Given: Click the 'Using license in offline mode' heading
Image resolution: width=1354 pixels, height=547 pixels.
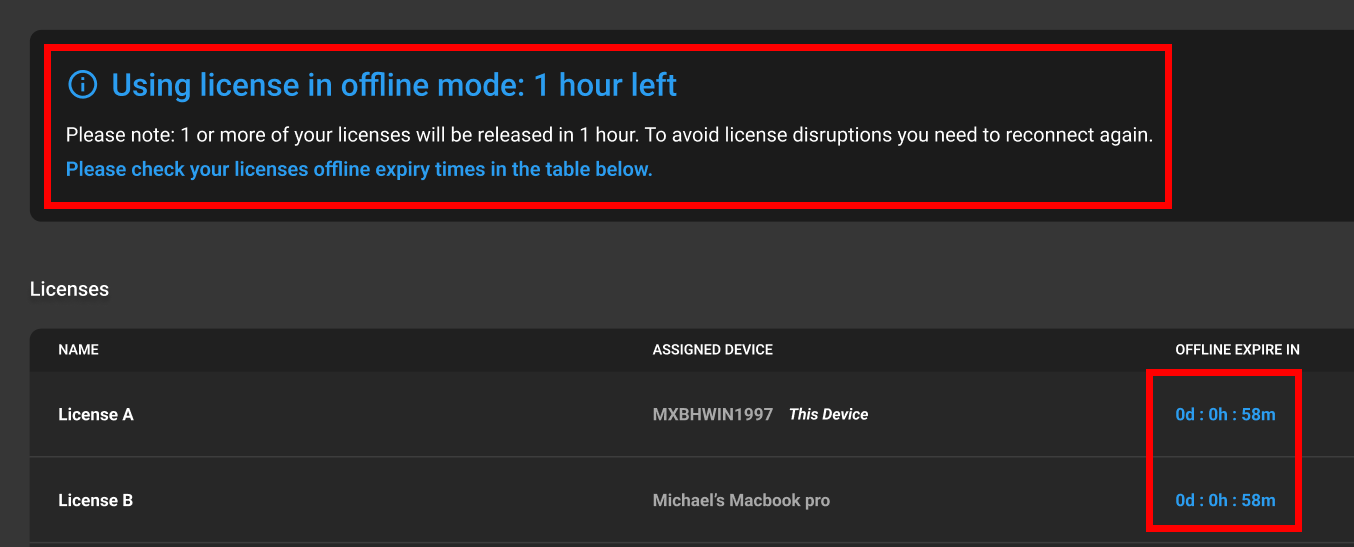Looking at the screenshot, I should click(318, 85).
